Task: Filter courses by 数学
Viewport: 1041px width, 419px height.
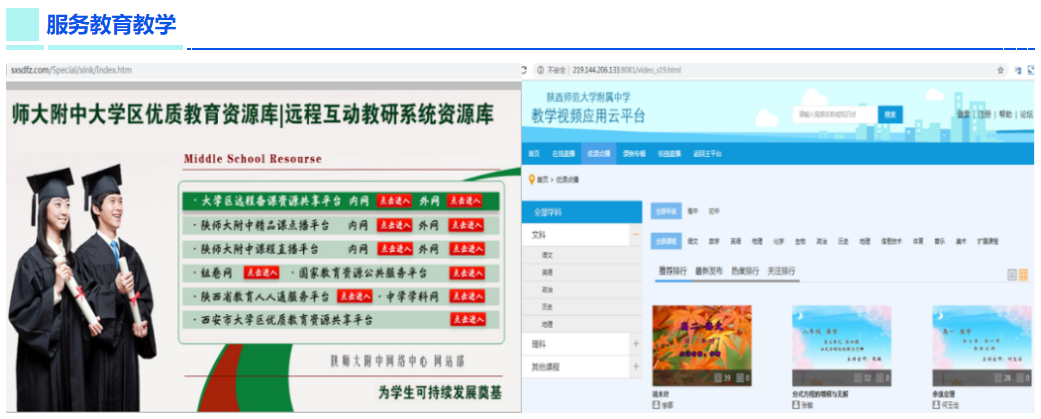Action: tap(714, 242)
